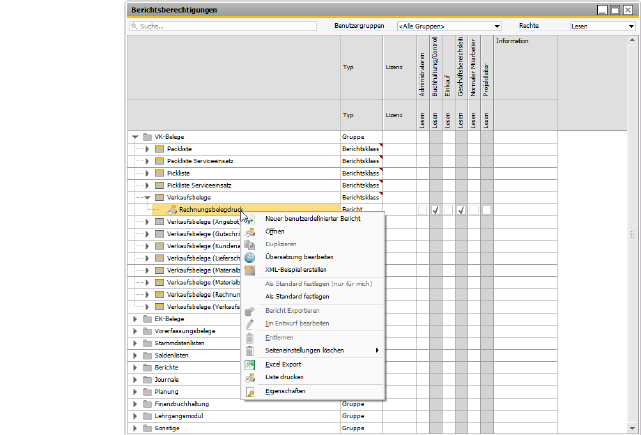641x435 pixels.
Task: Select the Verkaufsbelege (Gutschrift row
Action: pyautogui.click(x=203, y=234)
